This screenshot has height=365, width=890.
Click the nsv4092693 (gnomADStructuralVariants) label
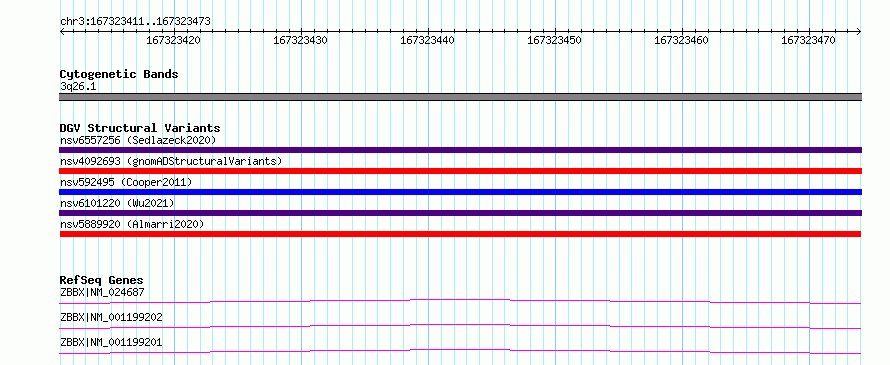[x=171, y=161]
